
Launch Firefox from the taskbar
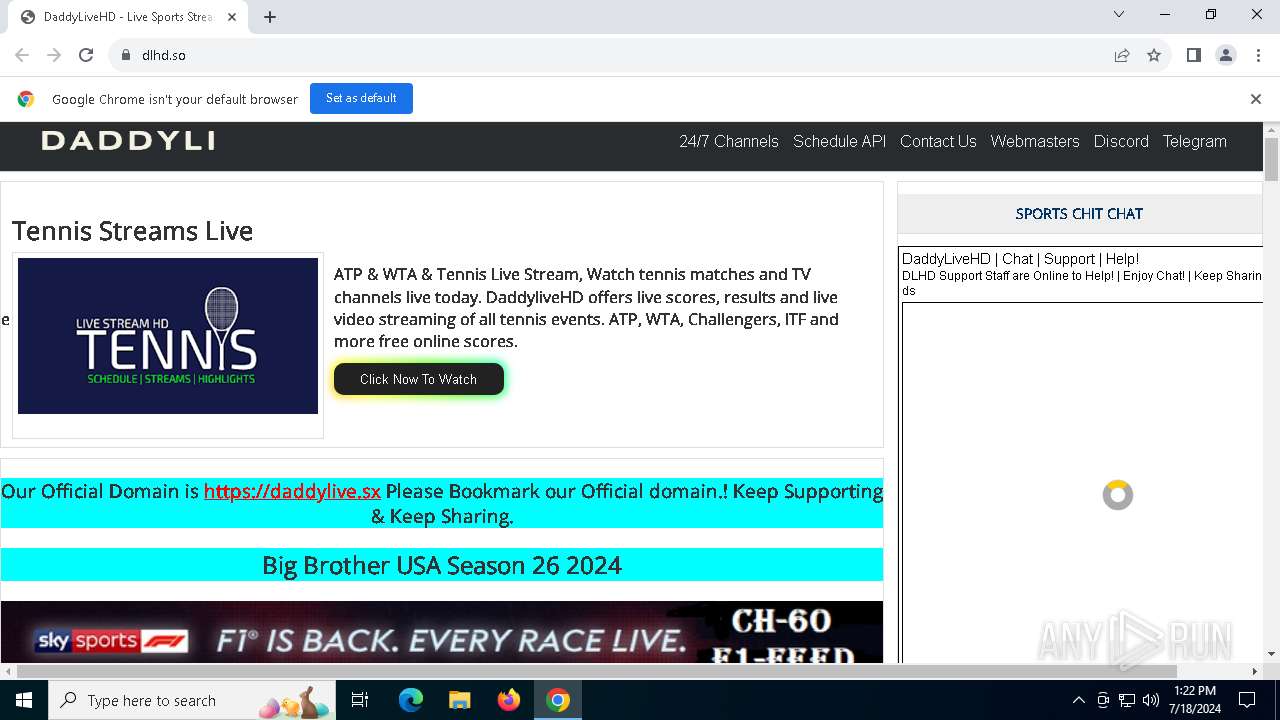tap(509, 700)
